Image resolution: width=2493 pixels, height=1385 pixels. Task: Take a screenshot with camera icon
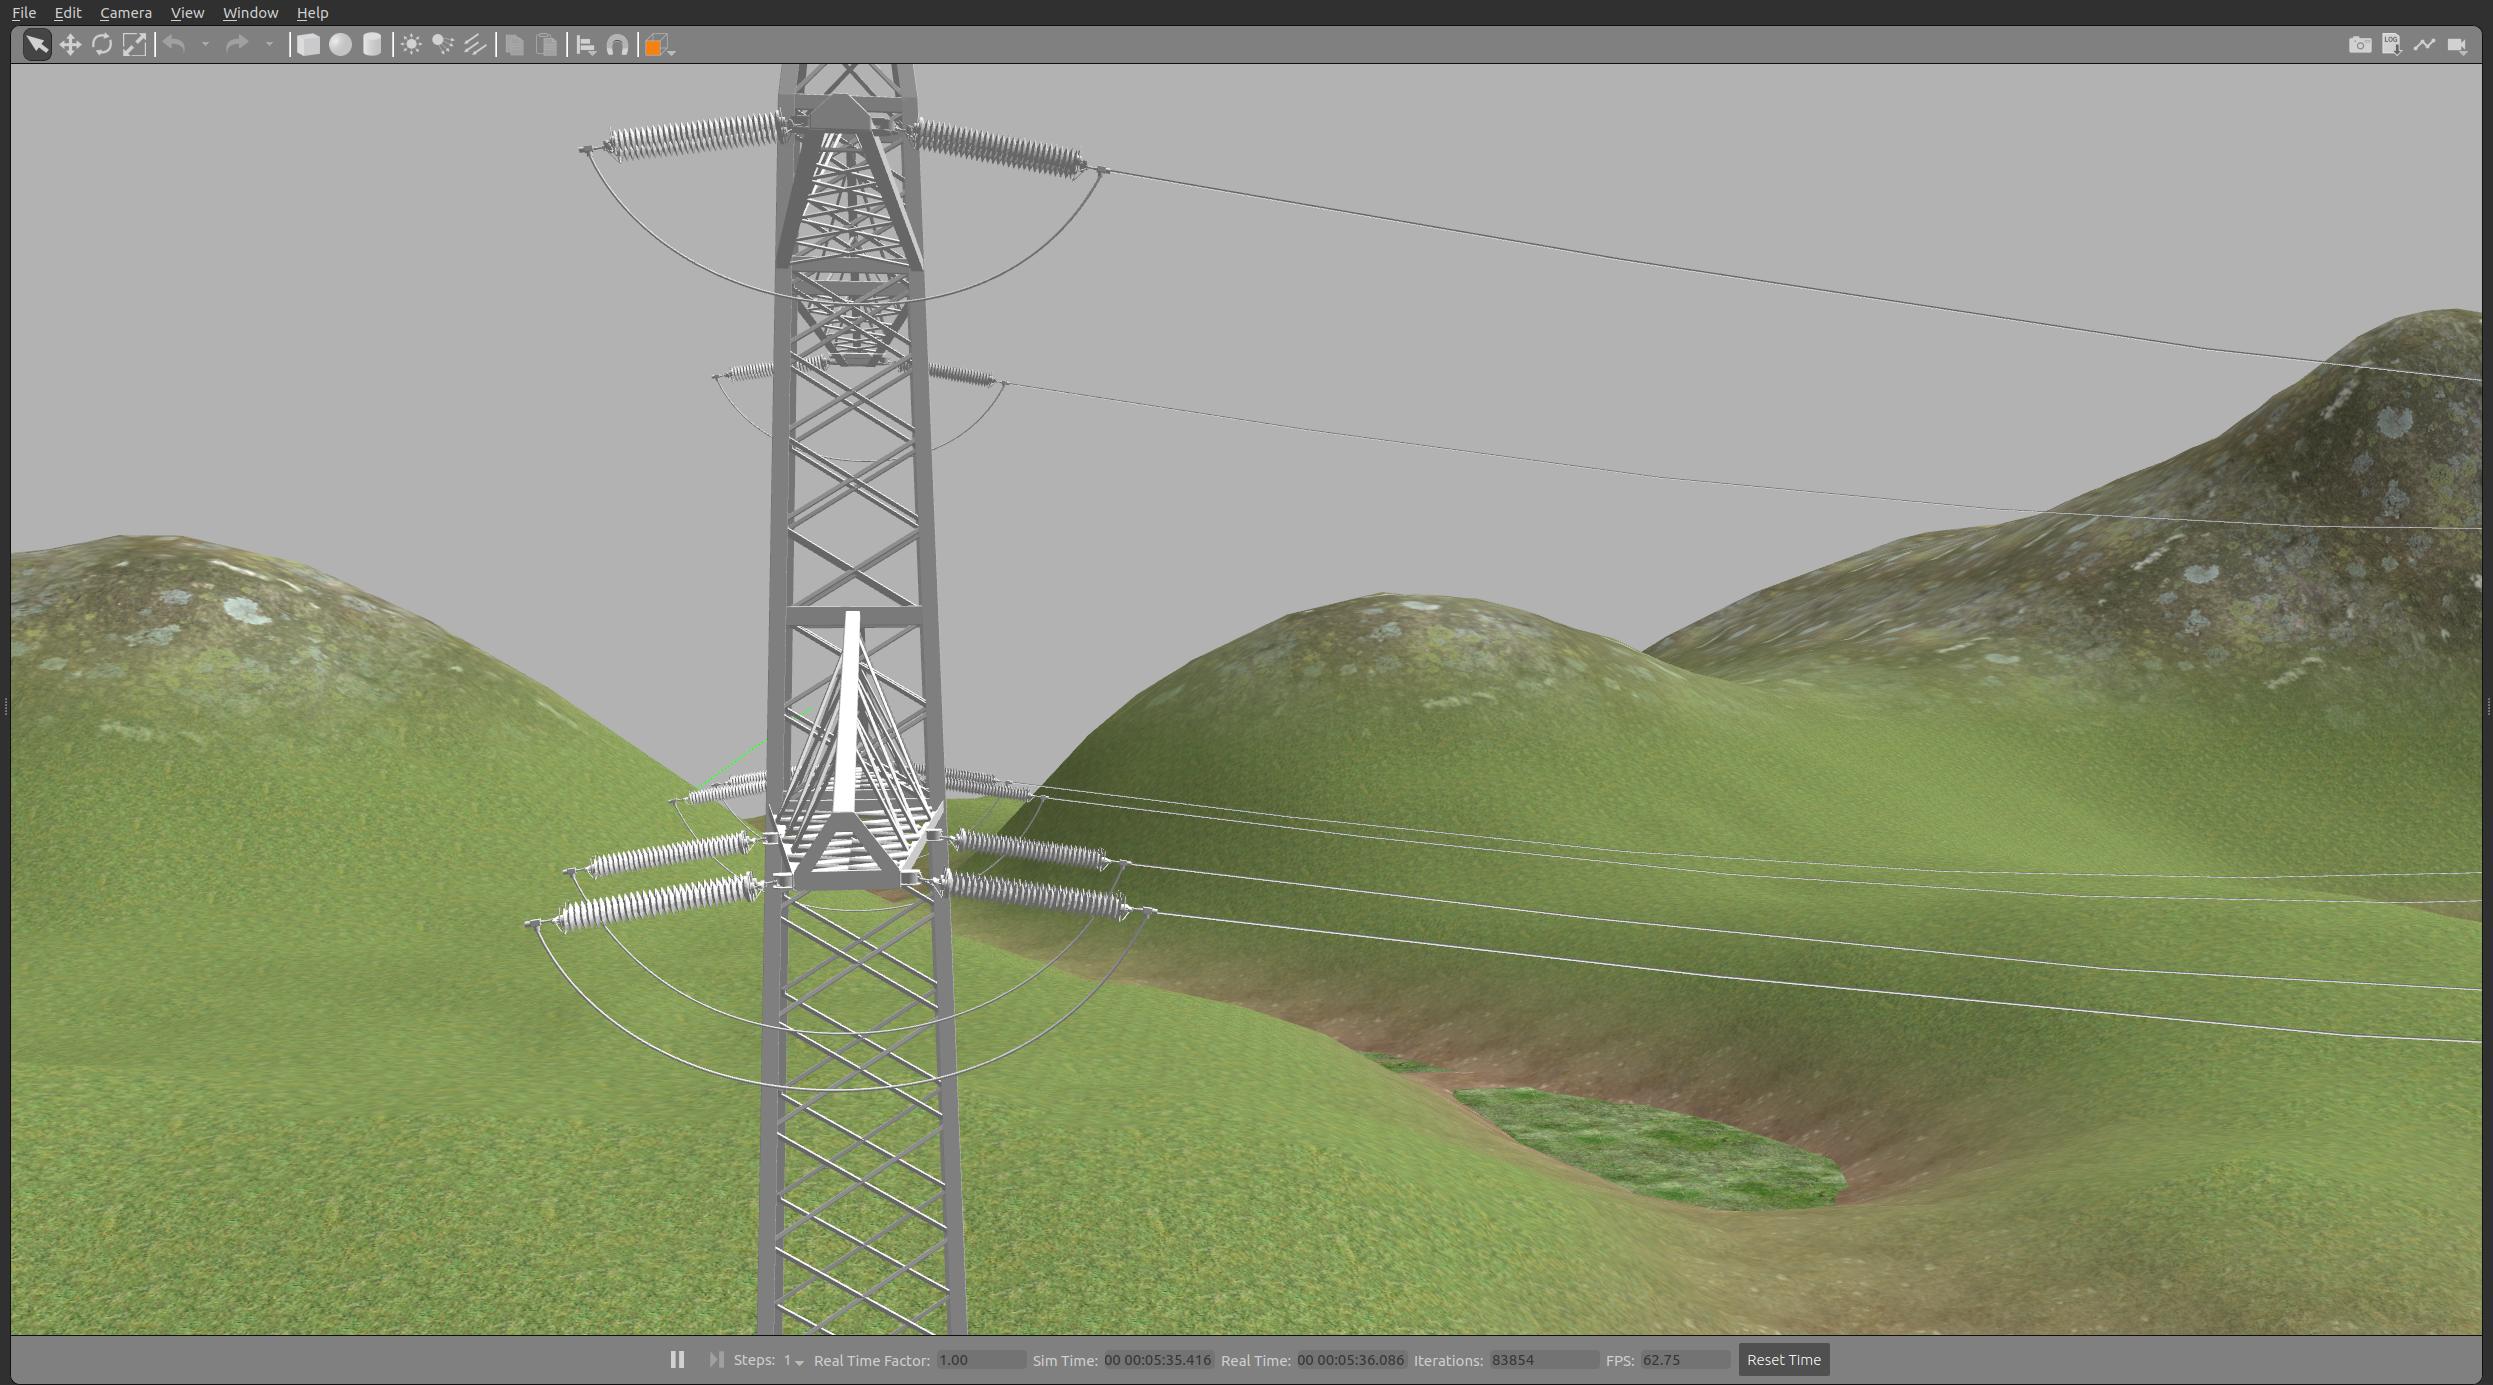2360,45
